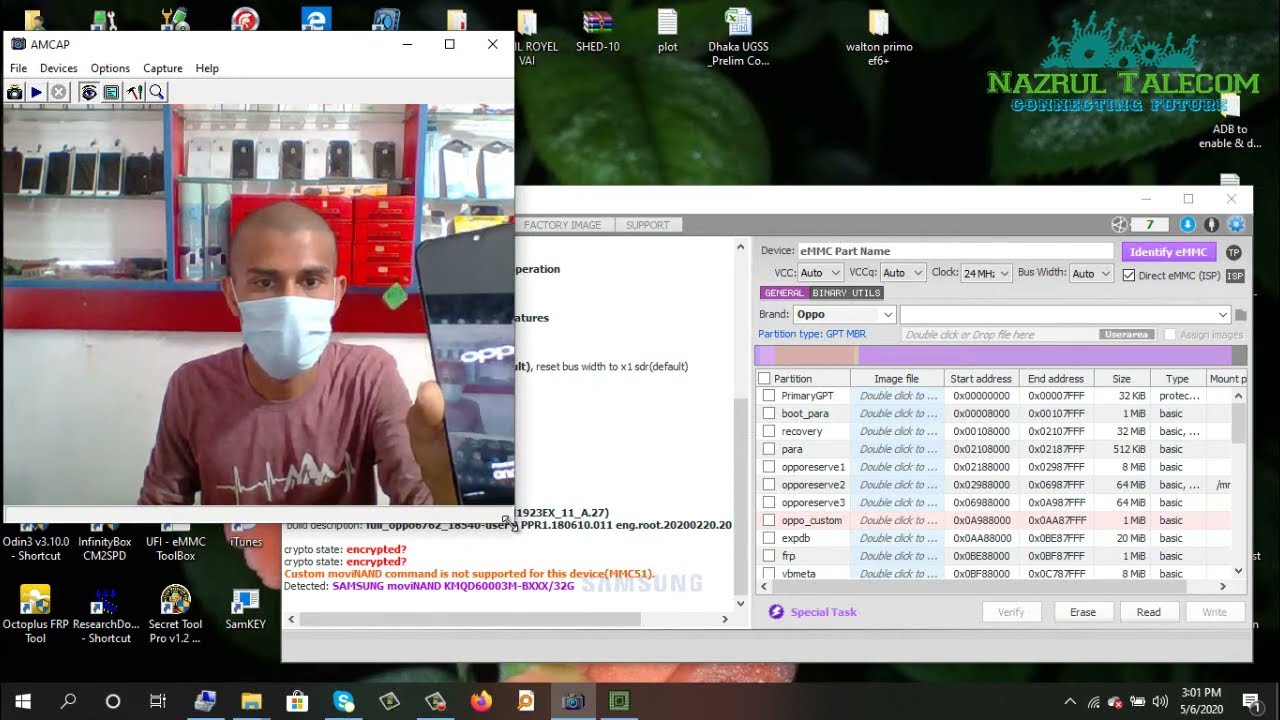
Task: Open Firefox from the taskbar
Action: tap(481, 701)
